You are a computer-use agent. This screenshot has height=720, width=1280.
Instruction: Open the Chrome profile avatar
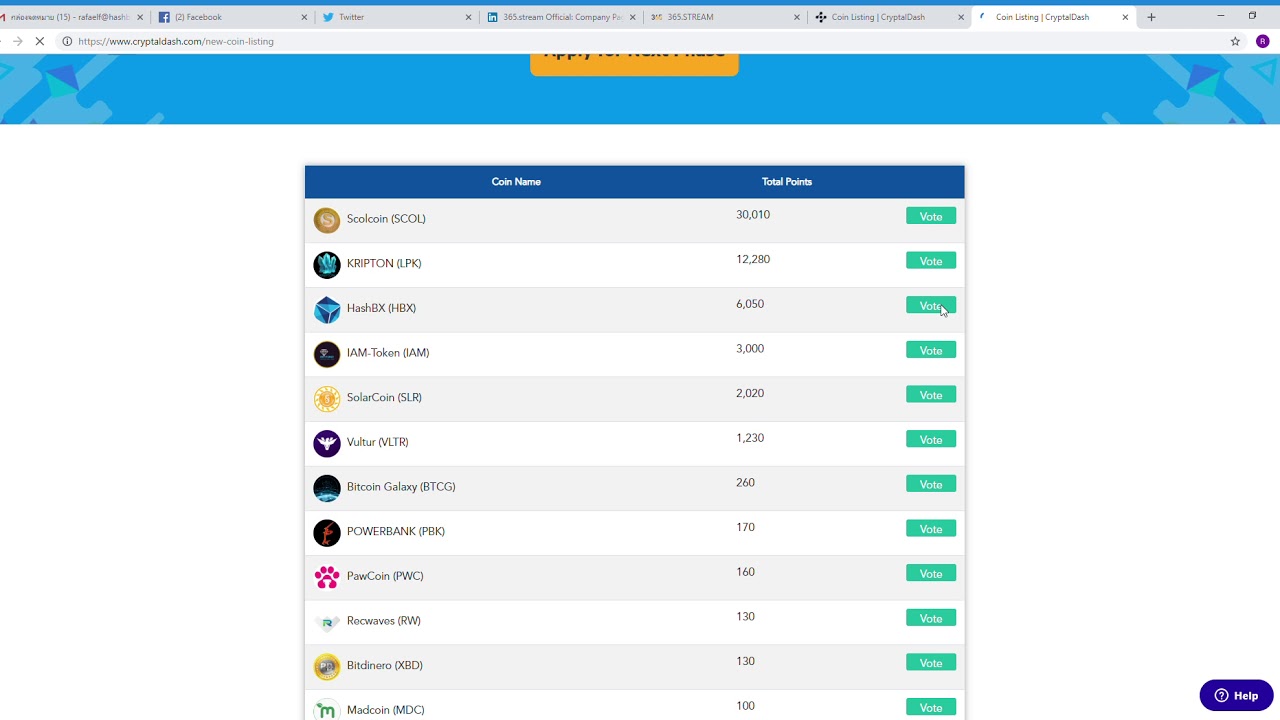tap(1262, 41)
